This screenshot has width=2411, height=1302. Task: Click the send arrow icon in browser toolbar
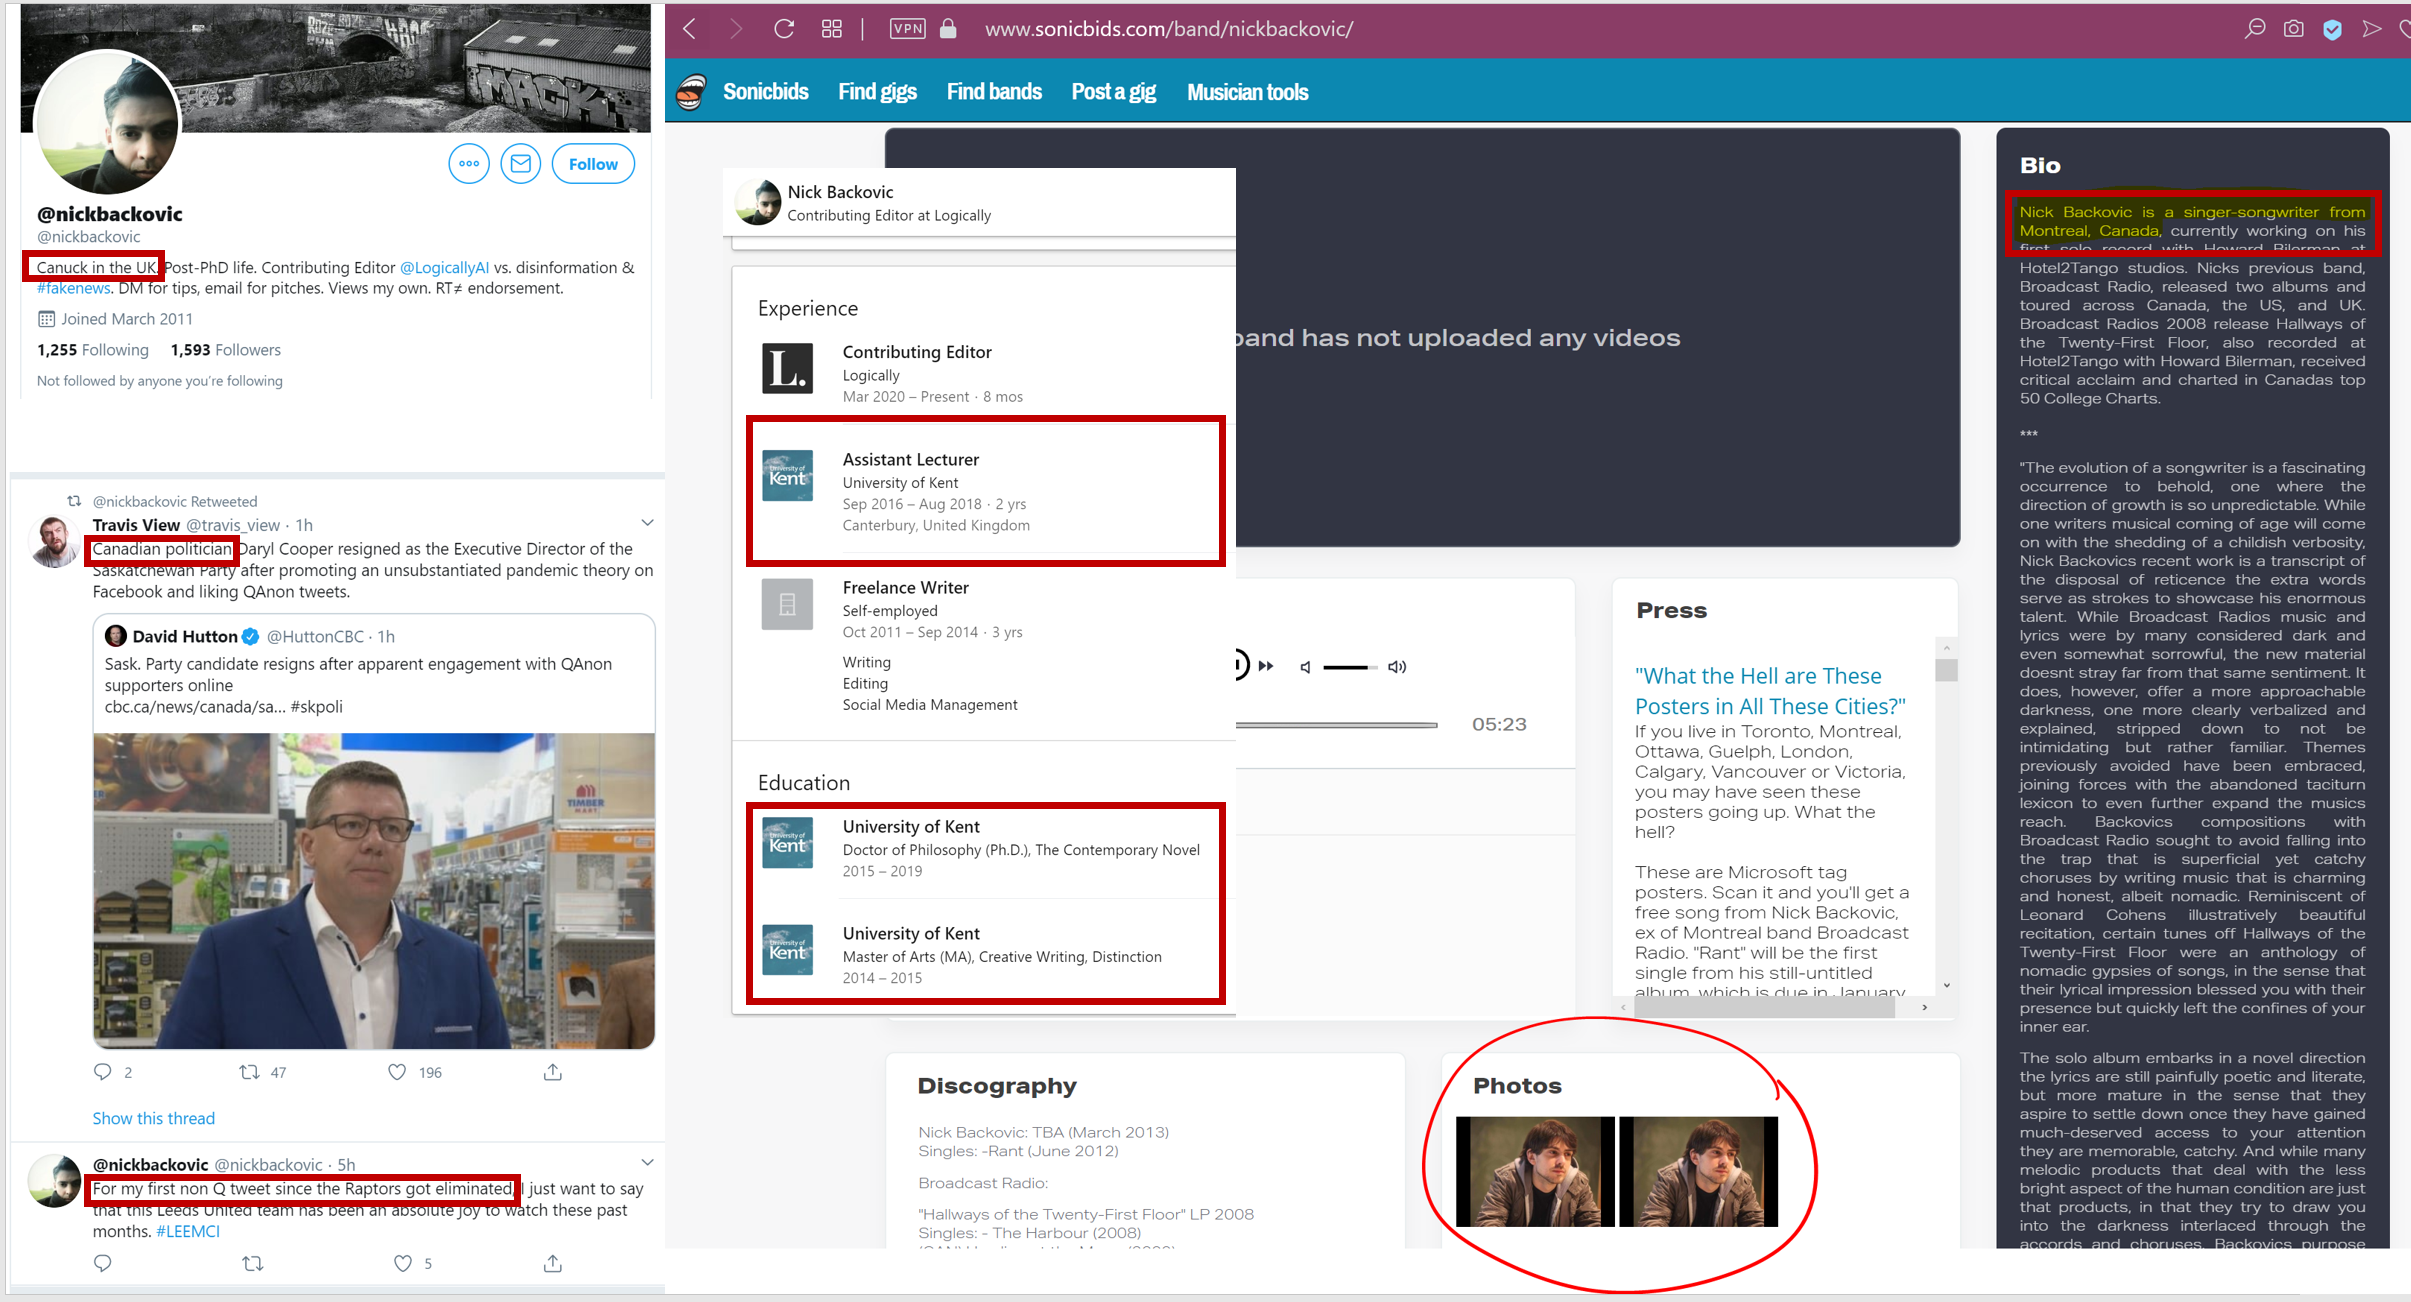click(x=2371, y=29)
